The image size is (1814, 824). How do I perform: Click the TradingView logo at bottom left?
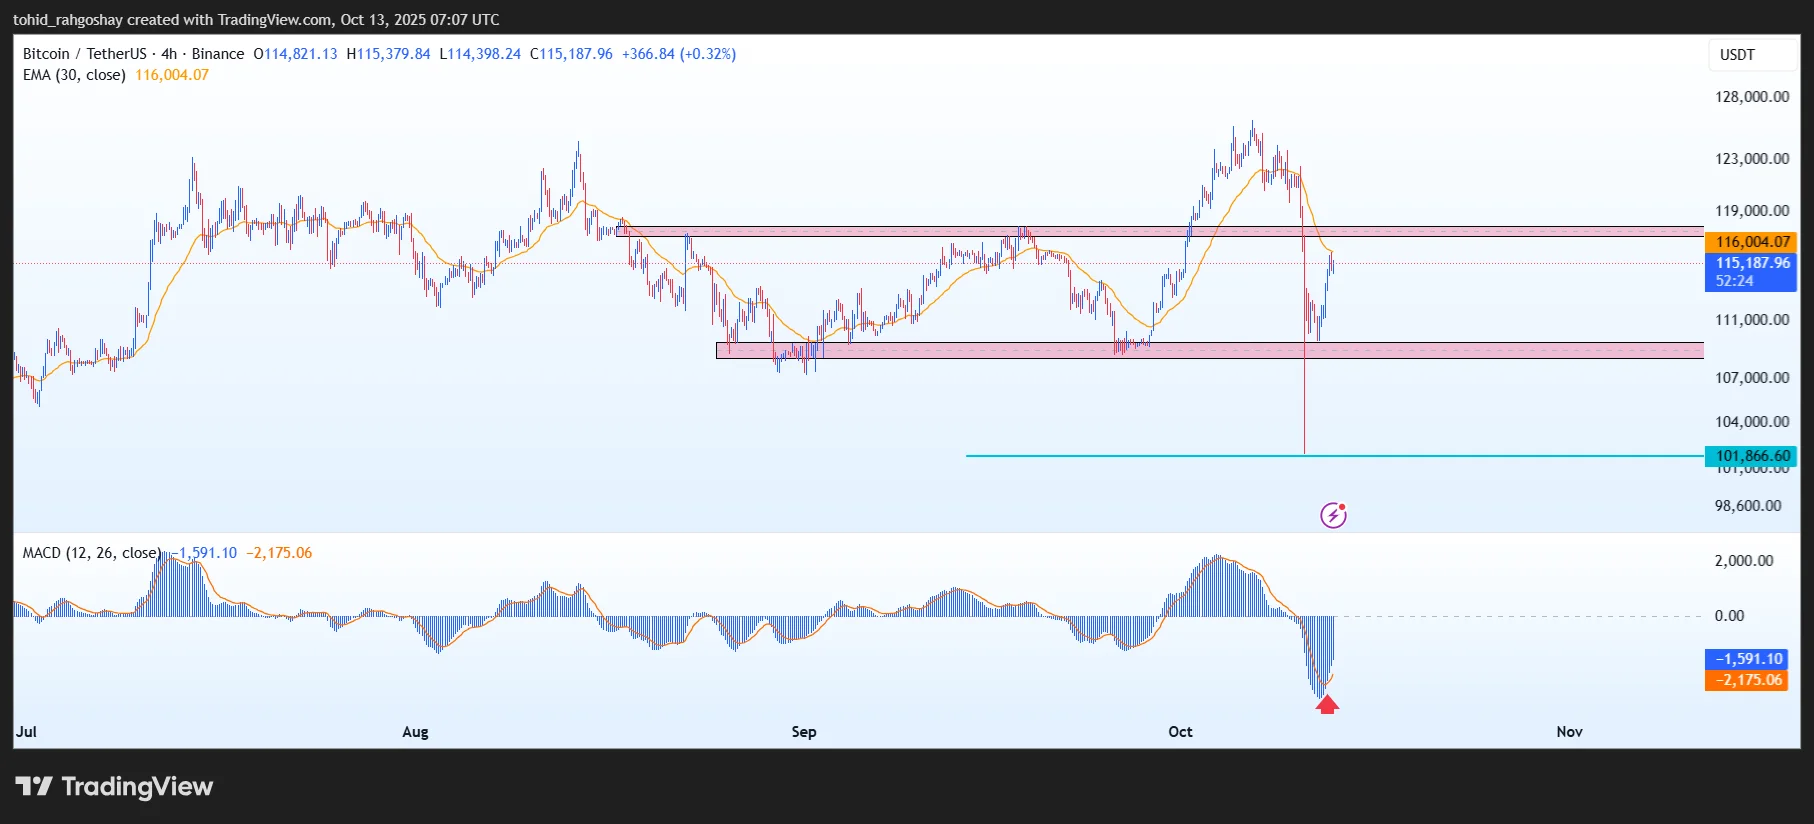point(114,787)
